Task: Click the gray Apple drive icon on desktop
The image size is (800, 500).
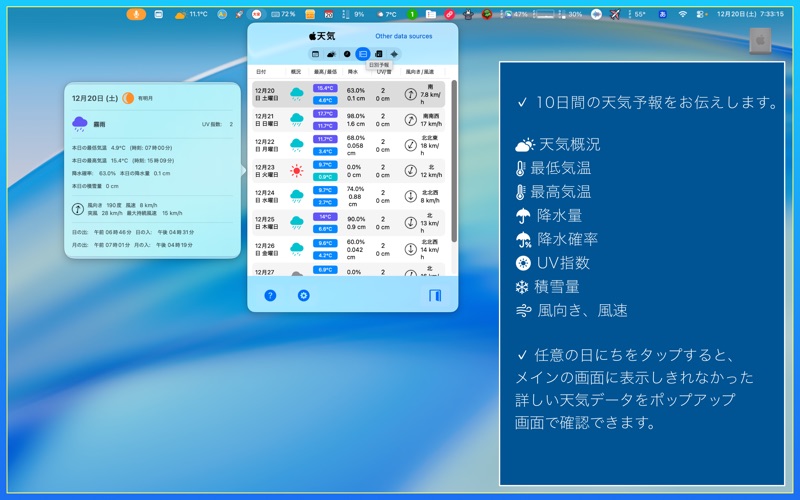Action: point(760,40)
